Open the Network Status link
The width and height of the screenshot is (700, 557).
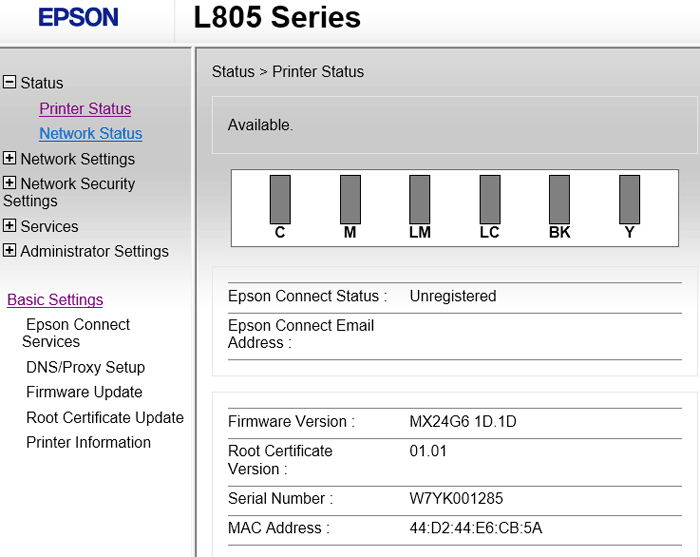click(x=90, y=134)
